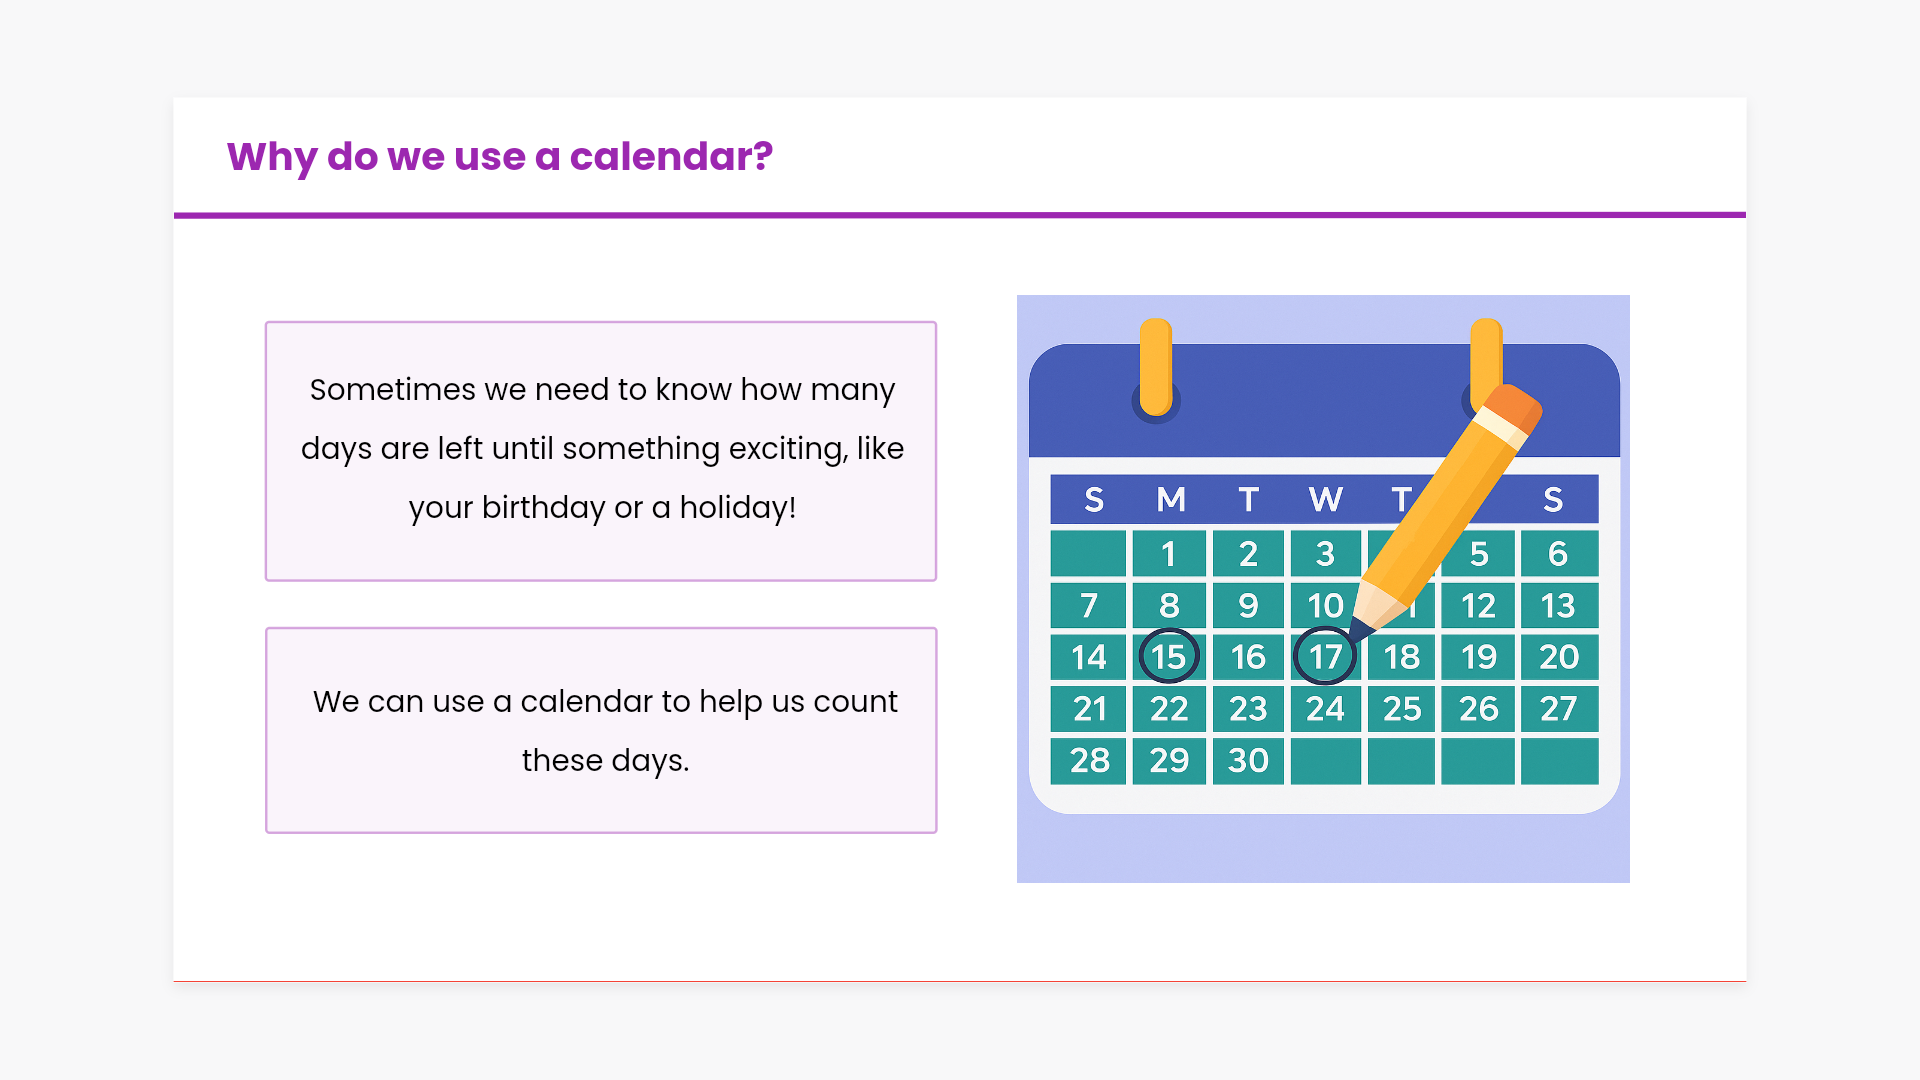
Task: Choose date 6 in the first row
Action: [1558, 554]
